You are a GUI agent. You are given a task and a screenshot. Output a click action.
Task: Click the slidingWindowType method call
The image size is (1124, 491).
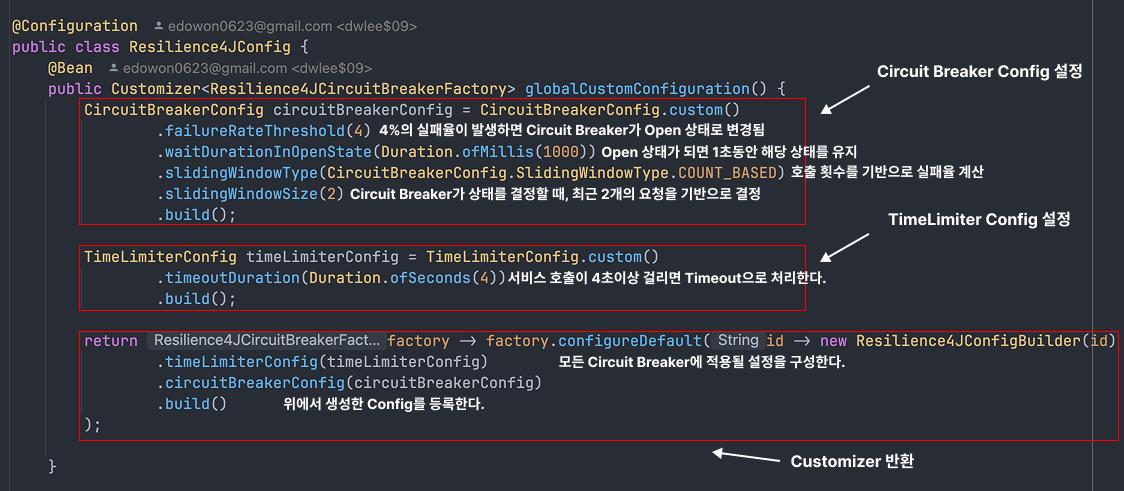click(240, 173)
